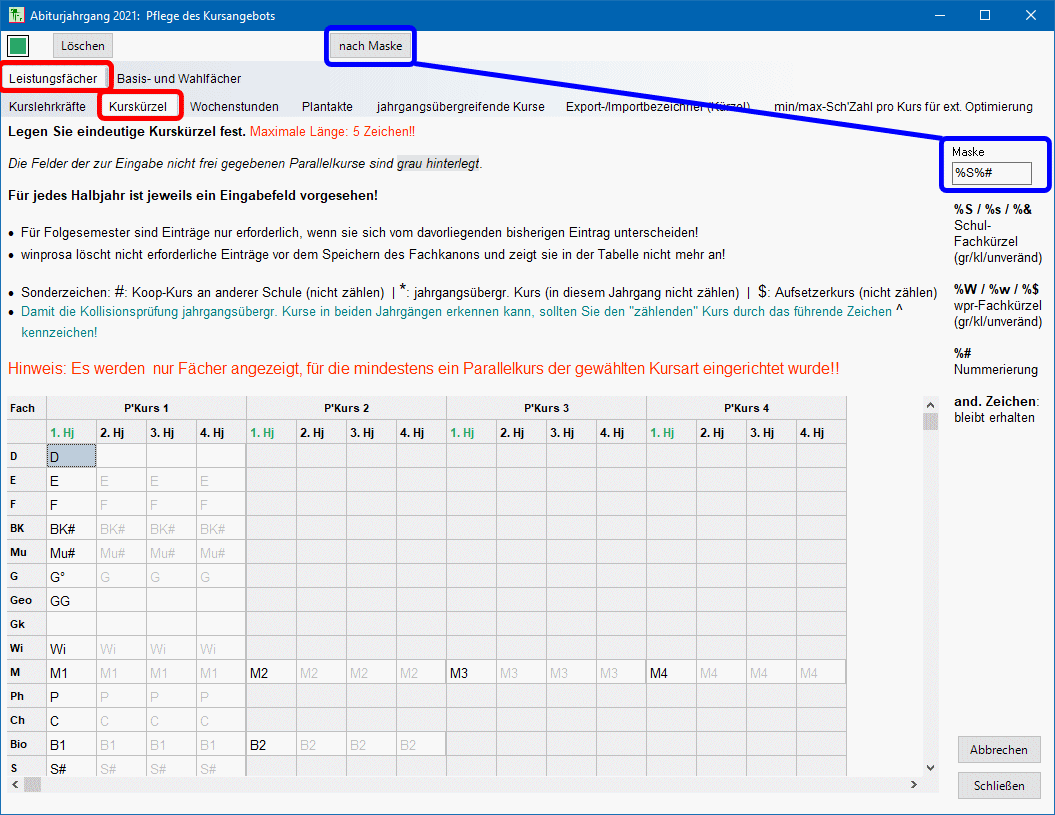Select the D course cell in P'Kurs 1
1055x815 pixels.
point(72,456)
